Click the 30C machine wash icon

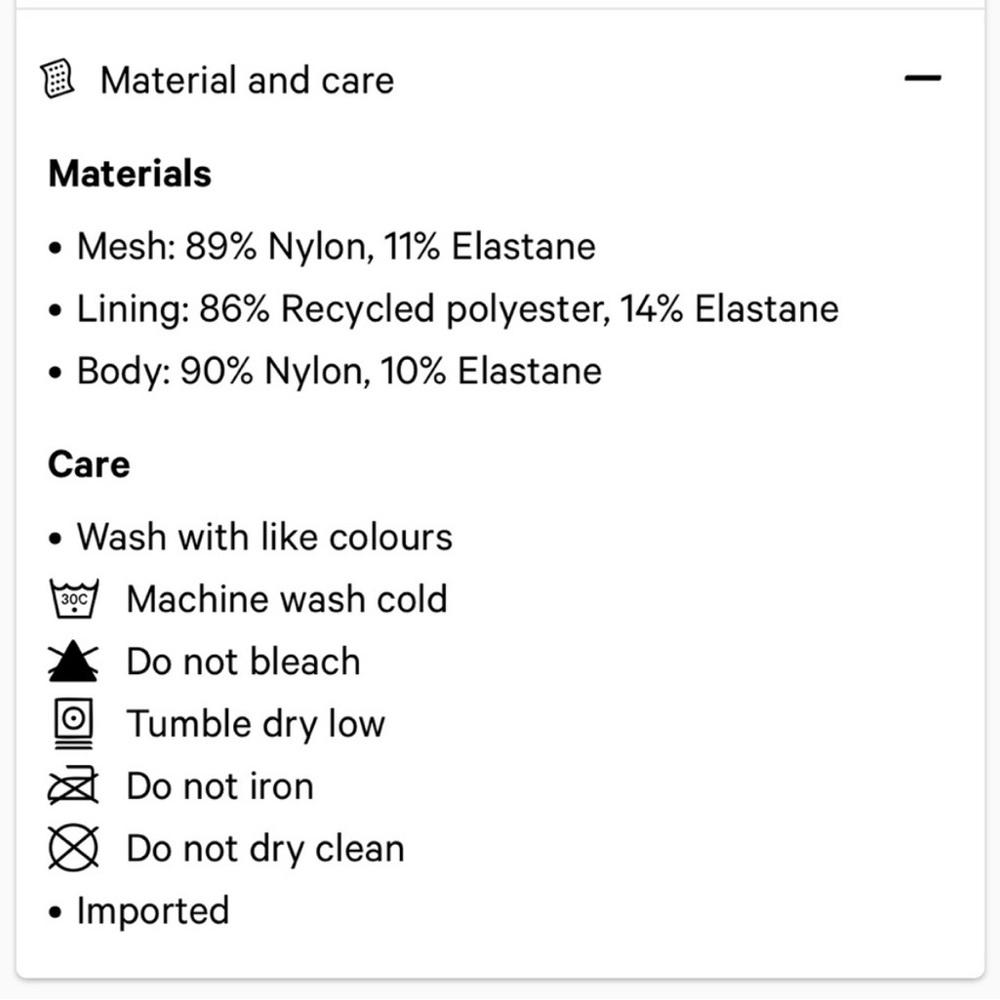(73, 599)
